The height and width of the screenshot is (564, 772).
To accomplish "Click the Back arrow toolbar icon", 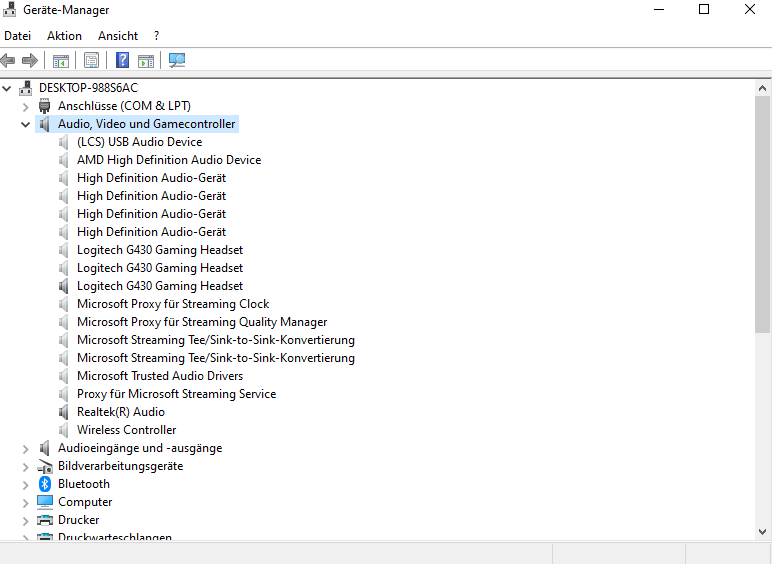I will (8, 61).
